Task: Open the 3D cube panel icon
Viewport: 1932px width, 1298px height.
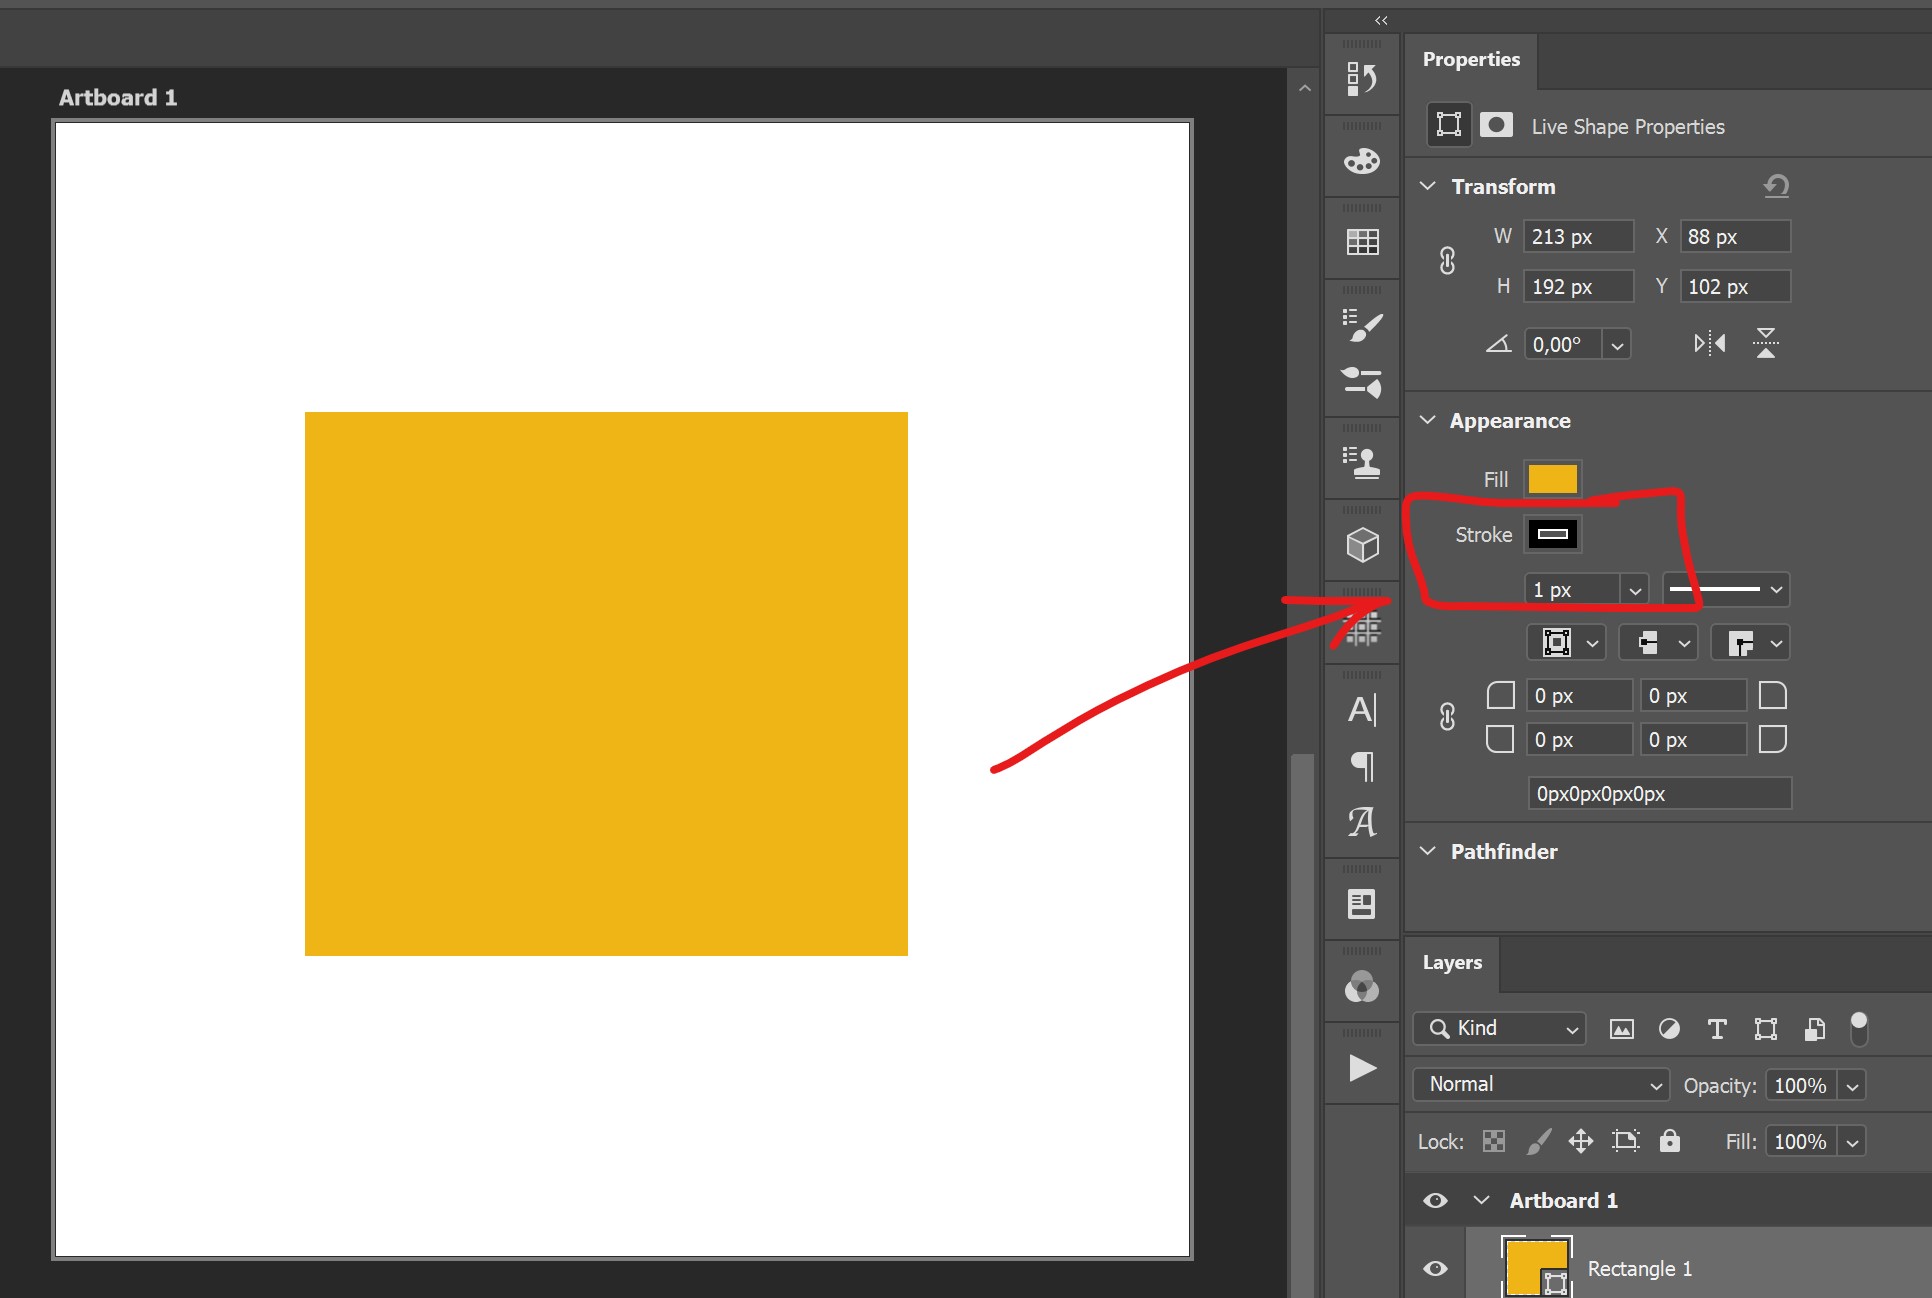Action: coord(1361,545)
